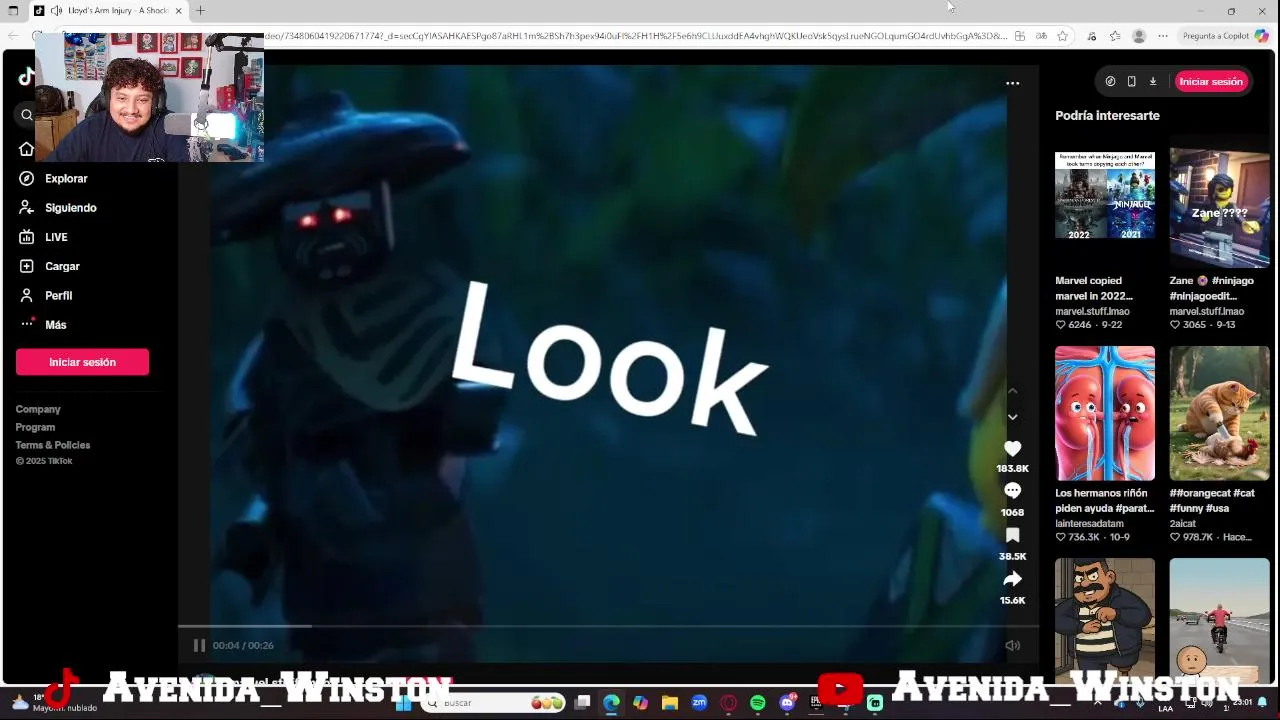Click the browser address bar URL

point(635,36)
